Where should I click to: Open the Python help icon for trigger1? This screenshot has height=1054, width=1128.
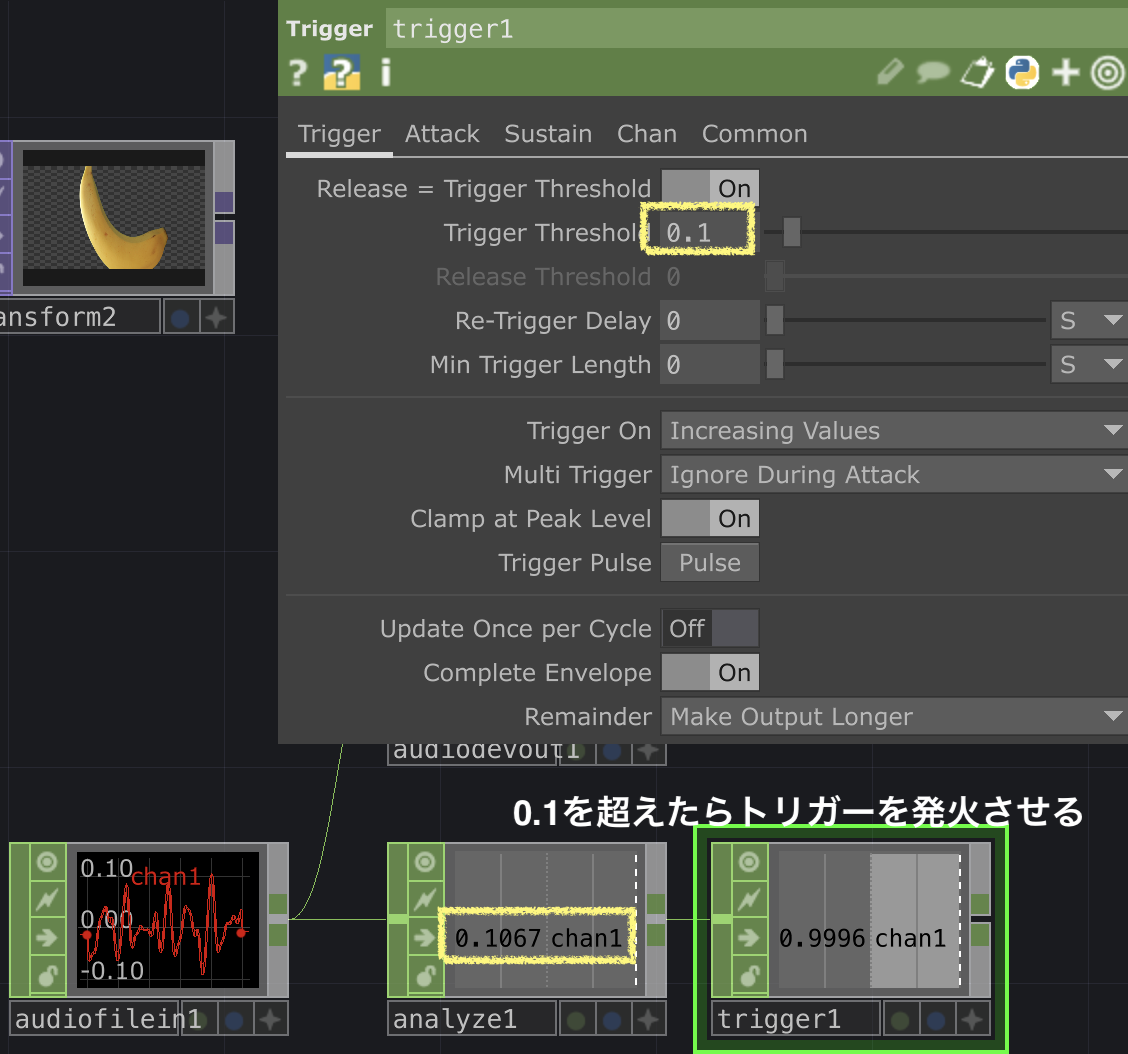340,72
